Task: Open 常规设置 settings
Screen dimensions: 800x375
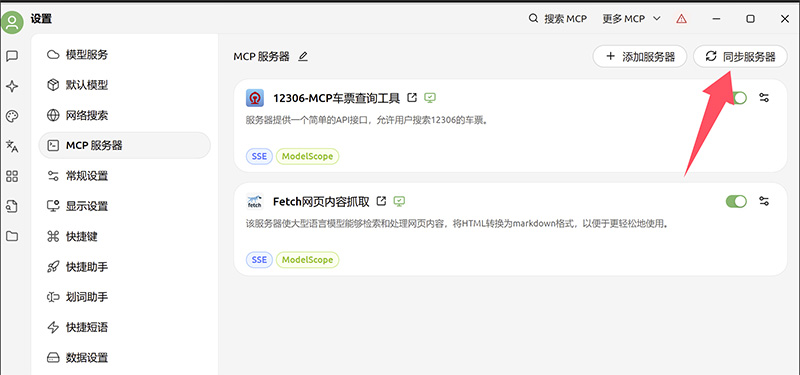Action: click(x=124, y=176)
